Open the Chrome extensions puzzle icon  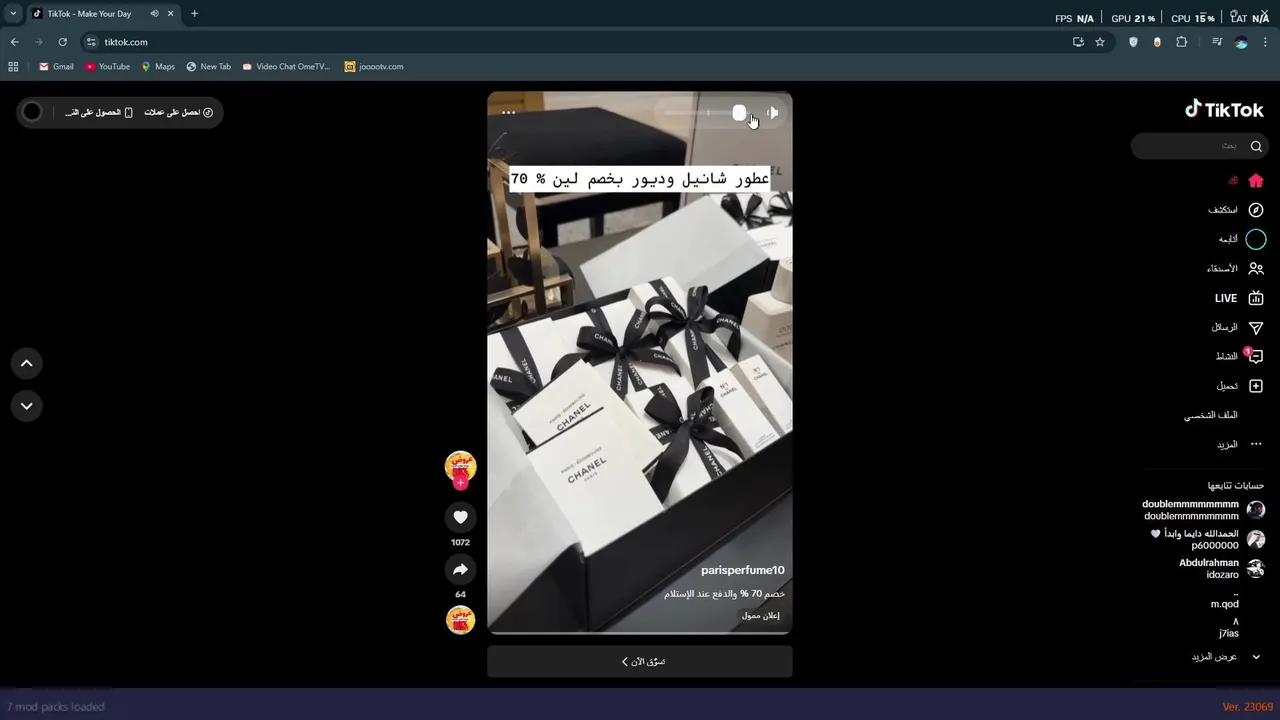[1181, 42]
